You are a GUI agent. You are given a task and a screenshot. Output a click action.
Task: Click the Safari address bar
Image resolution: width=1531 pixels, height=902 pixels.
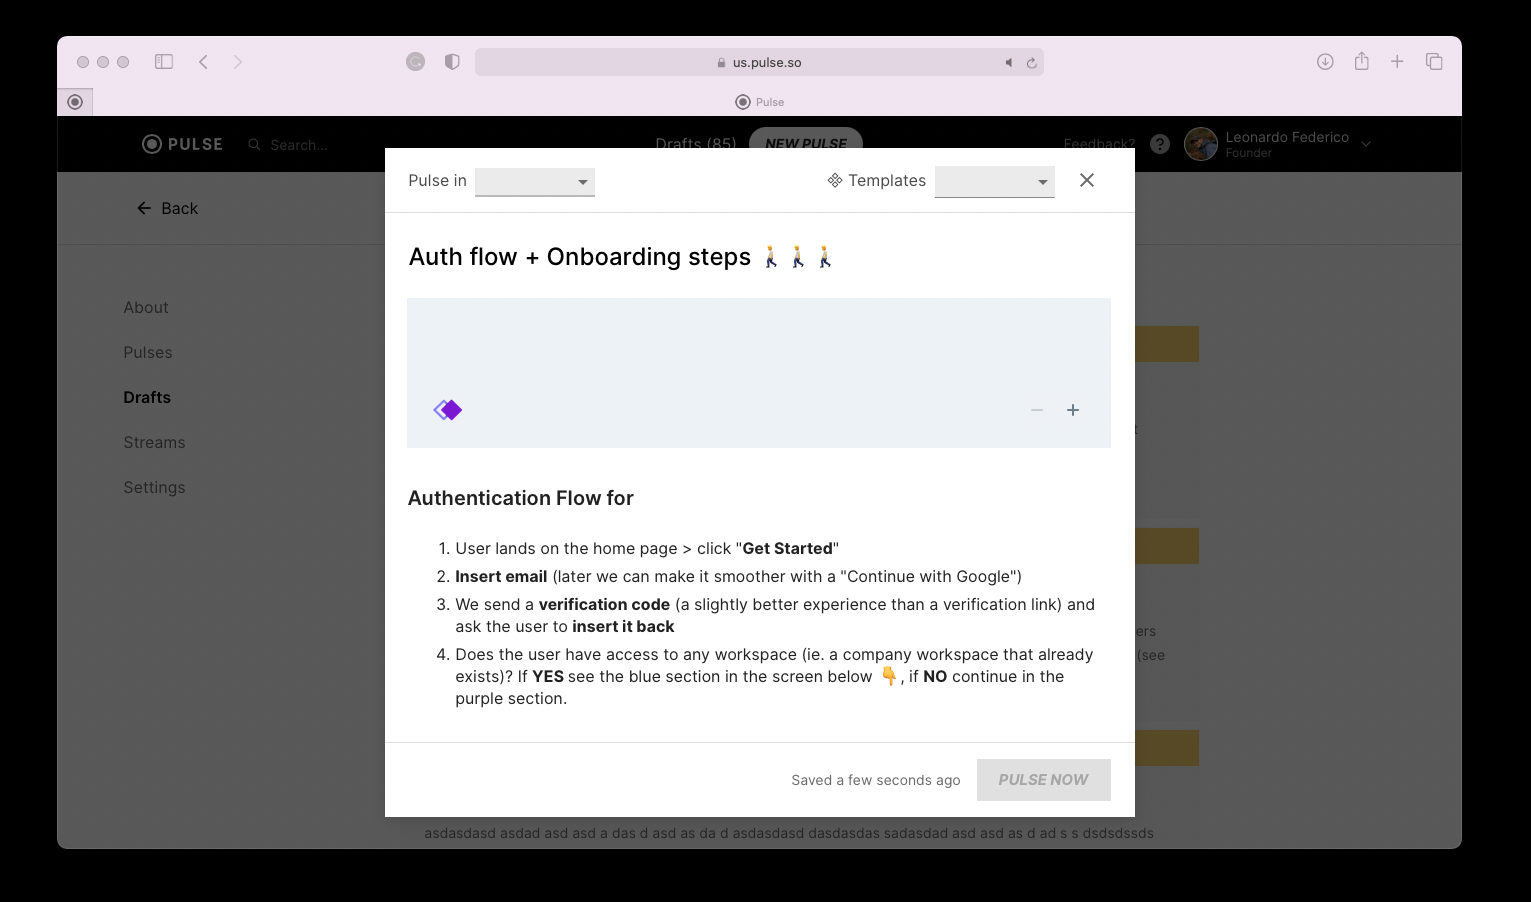[760, 62]
